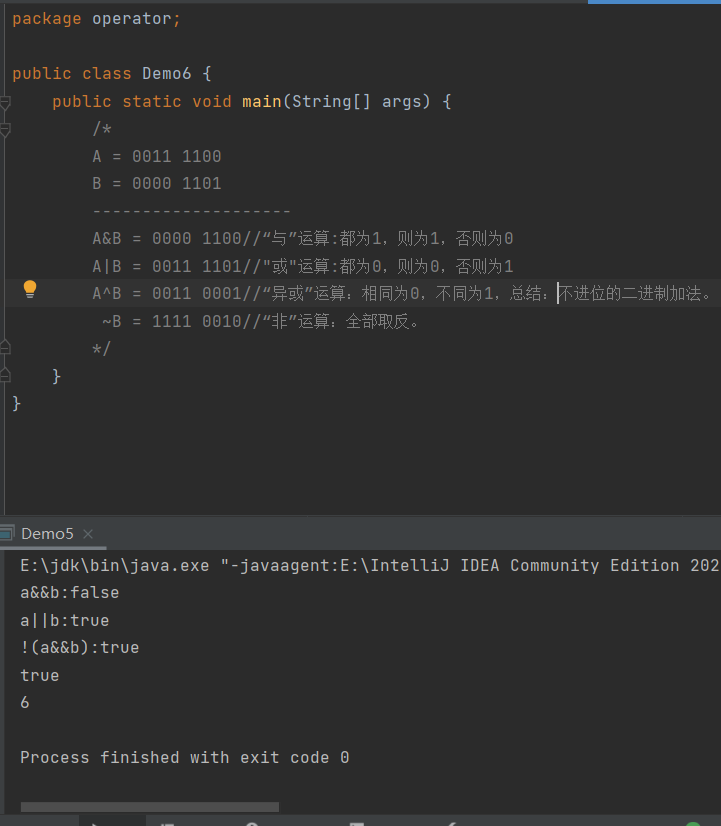The width and height of the screenshot is (721, 826).
Task: Click the "a&&b:false" console output line
Action: coord(69,593)
